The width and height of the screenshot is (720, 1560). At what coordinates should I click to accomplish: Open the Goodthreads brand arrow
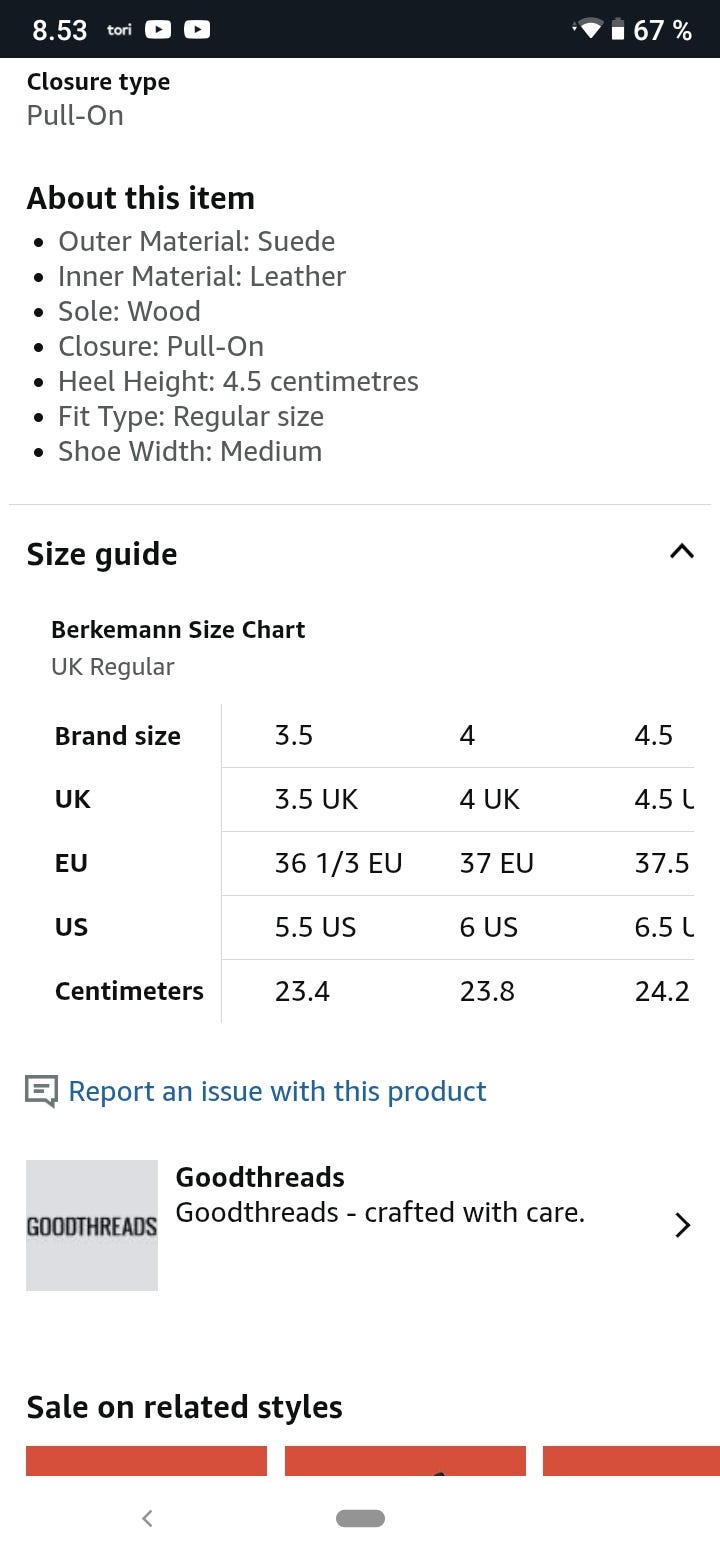click(x=682, y=1225)
